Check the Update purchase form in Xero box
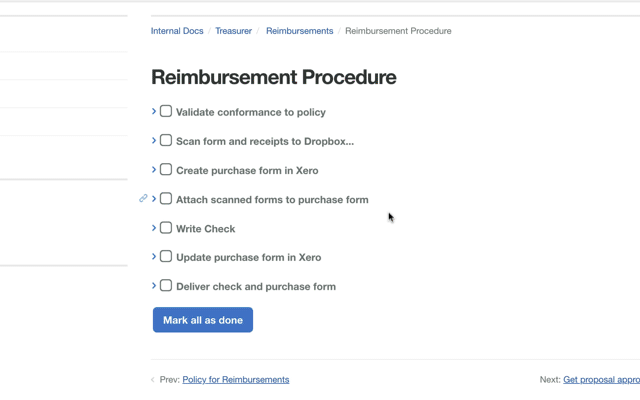640x400 pixels. click(x=166, y=256)
